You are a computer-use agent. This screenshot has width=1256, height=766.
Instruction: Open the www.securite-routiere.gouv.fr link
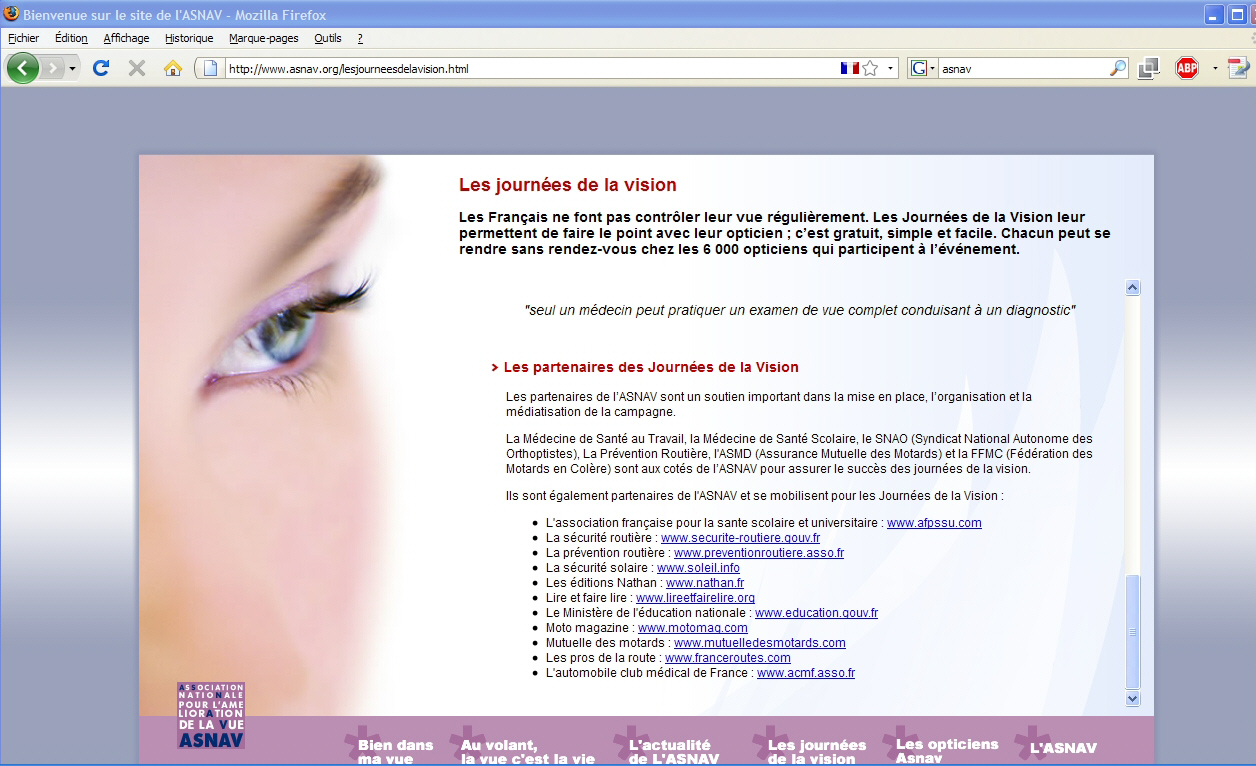pyautogui.click(x=740, y=538)
